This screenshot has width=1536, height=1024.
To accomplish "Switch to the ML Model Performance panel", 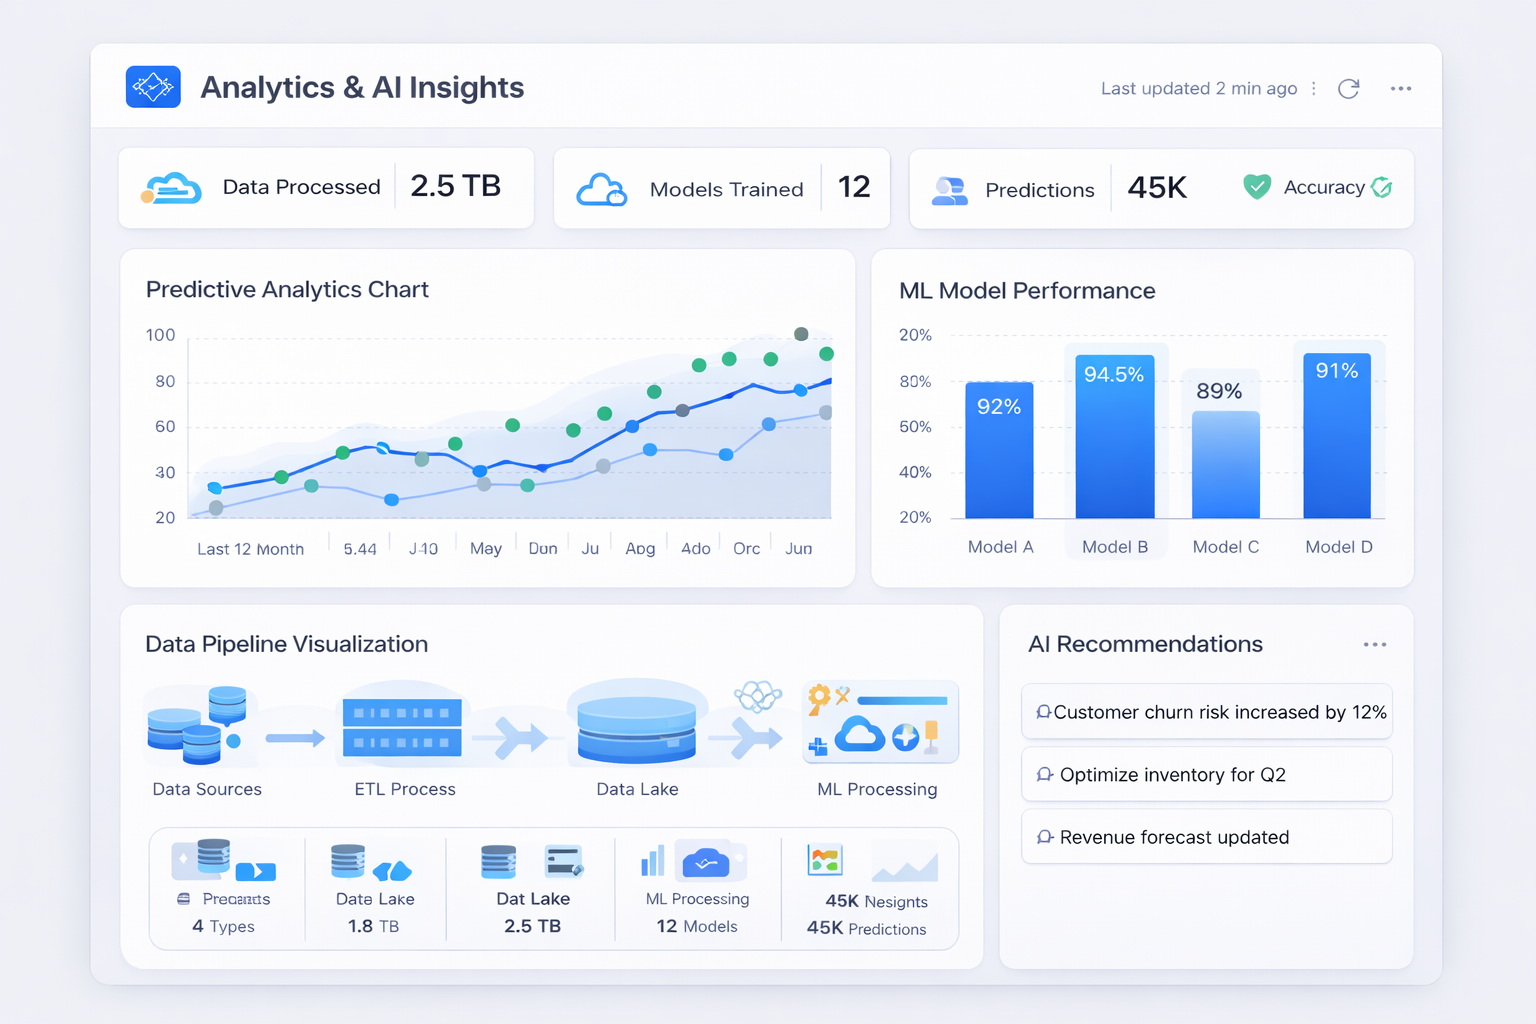I will pyautogui.click(x=1027, y=290).
